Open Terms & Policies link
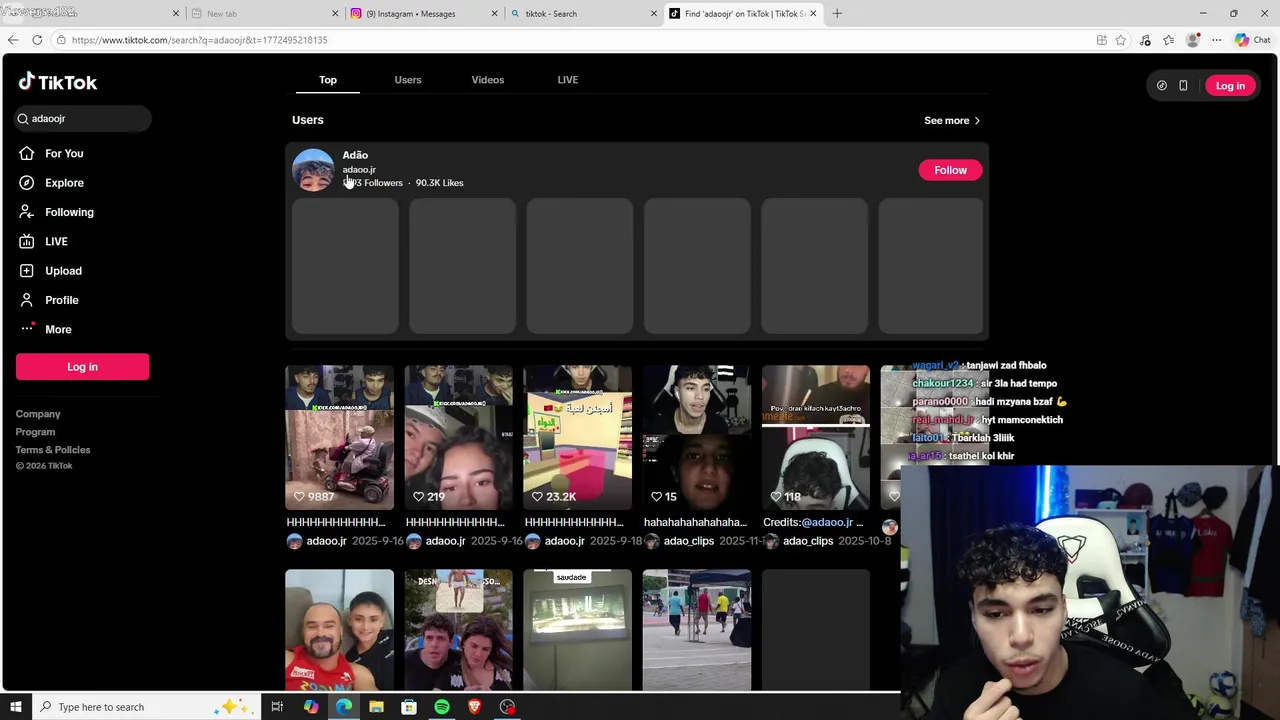 coord(53,450)
